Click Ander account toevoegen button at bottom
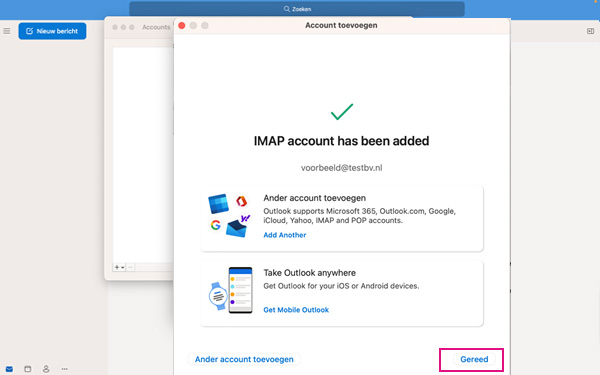The width and height of the screenshot is (600, 375). click(x=244, y=359)
